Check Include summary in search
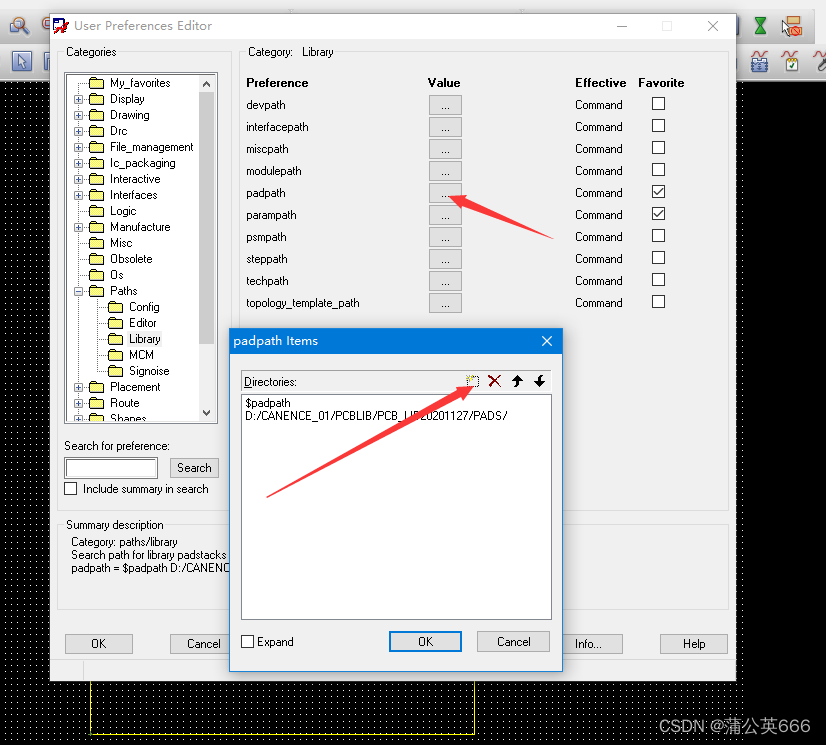The width and height of the screenshot is (826, 745). point(71,489)
